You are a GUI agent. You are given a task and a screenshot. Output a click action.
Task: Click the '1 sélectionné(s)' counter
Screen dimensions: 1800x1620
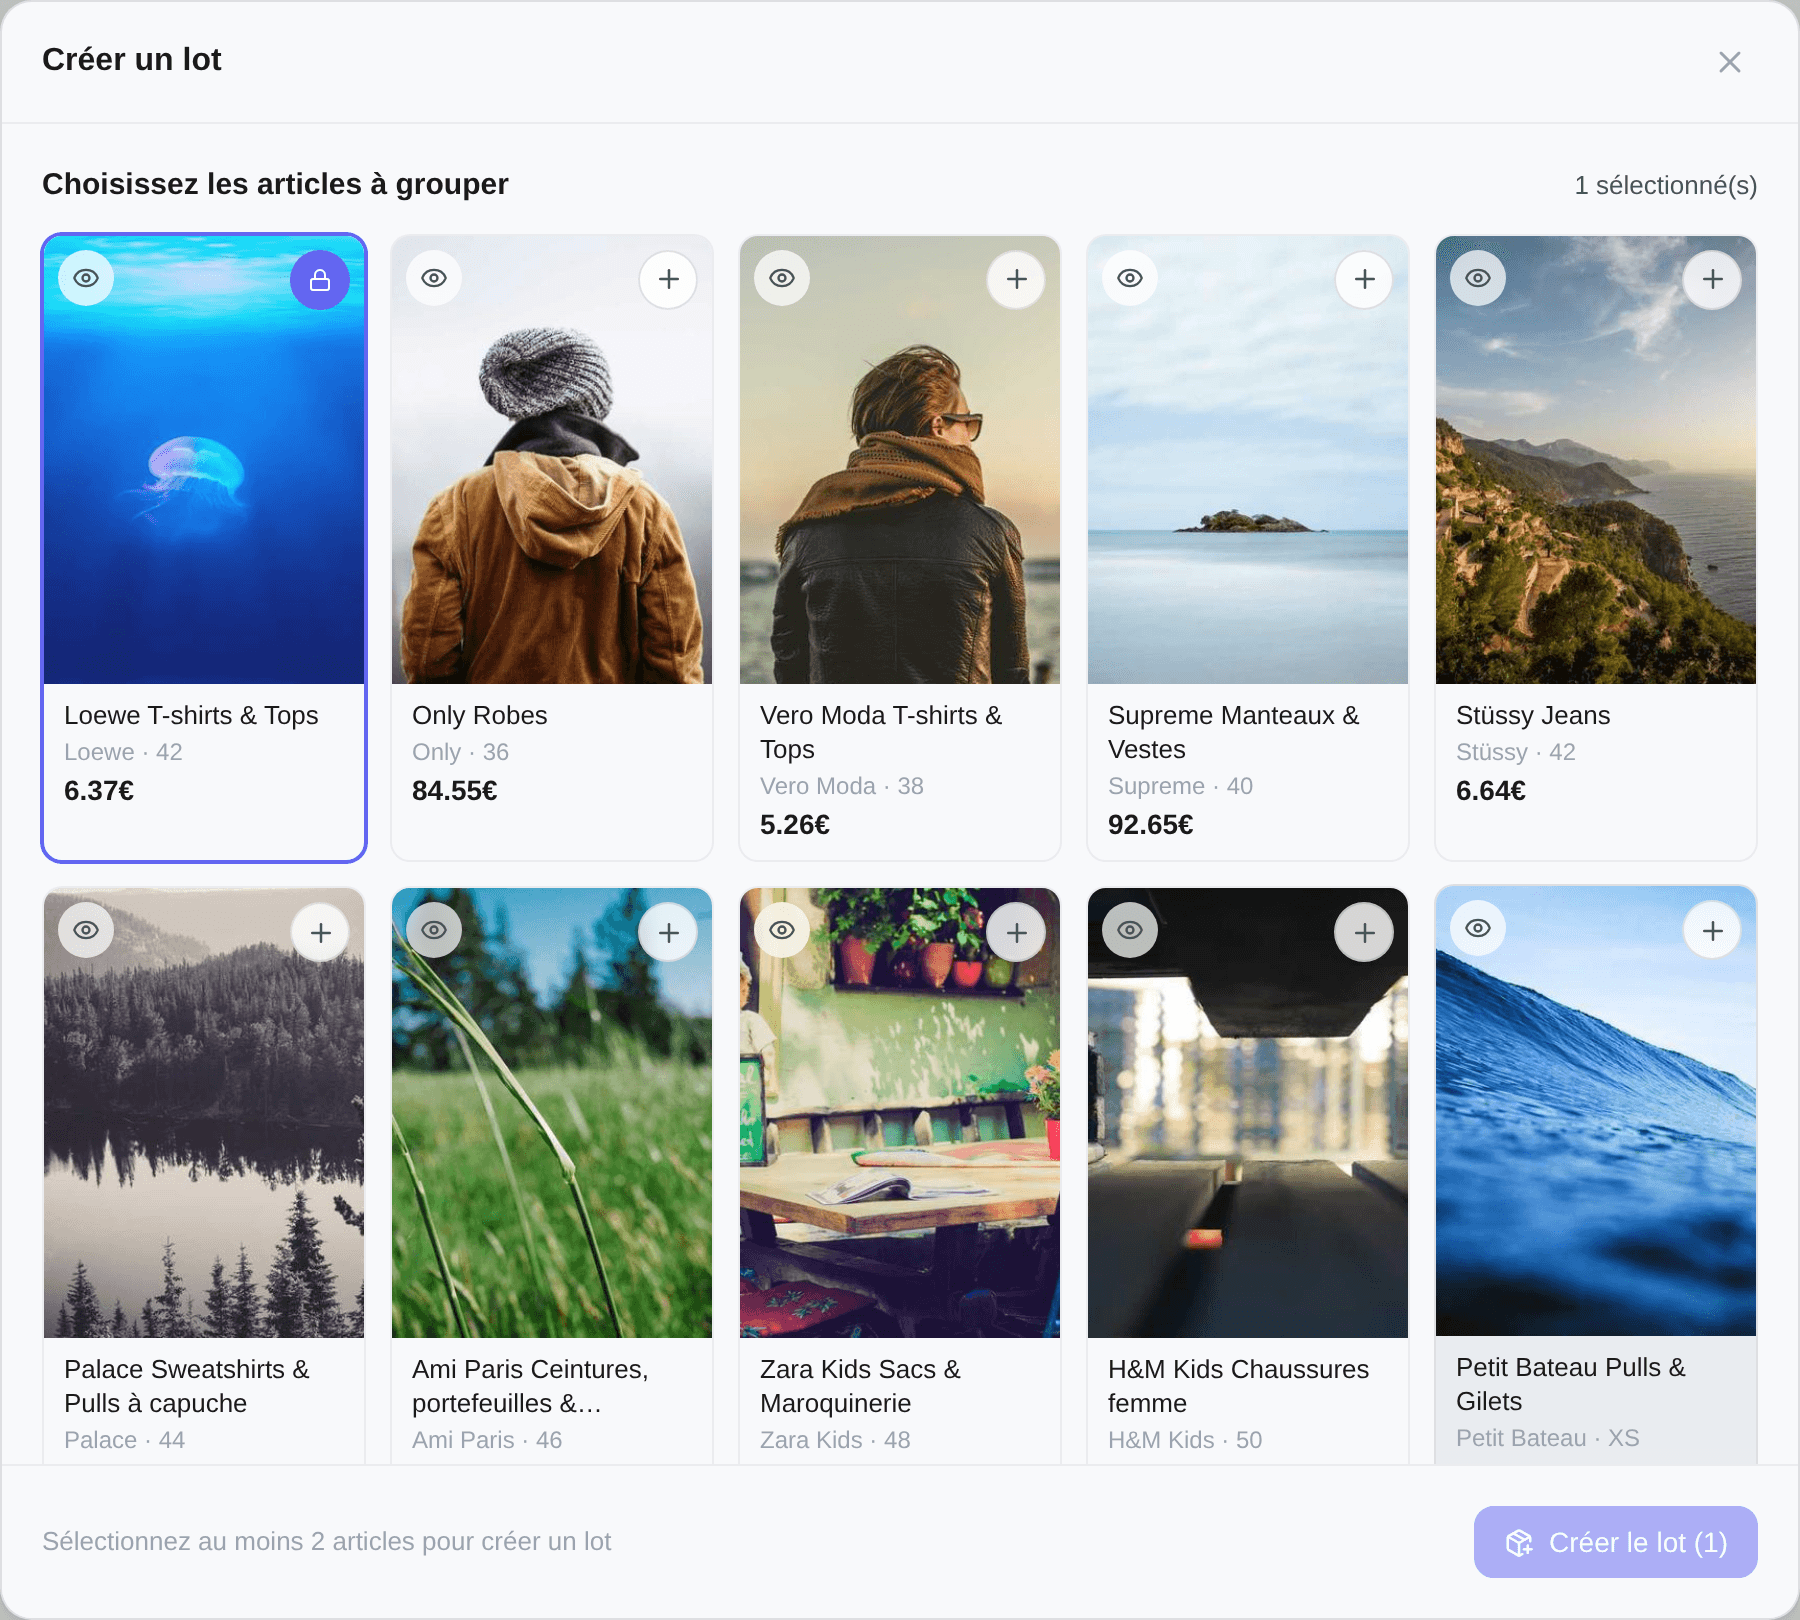1666,185
